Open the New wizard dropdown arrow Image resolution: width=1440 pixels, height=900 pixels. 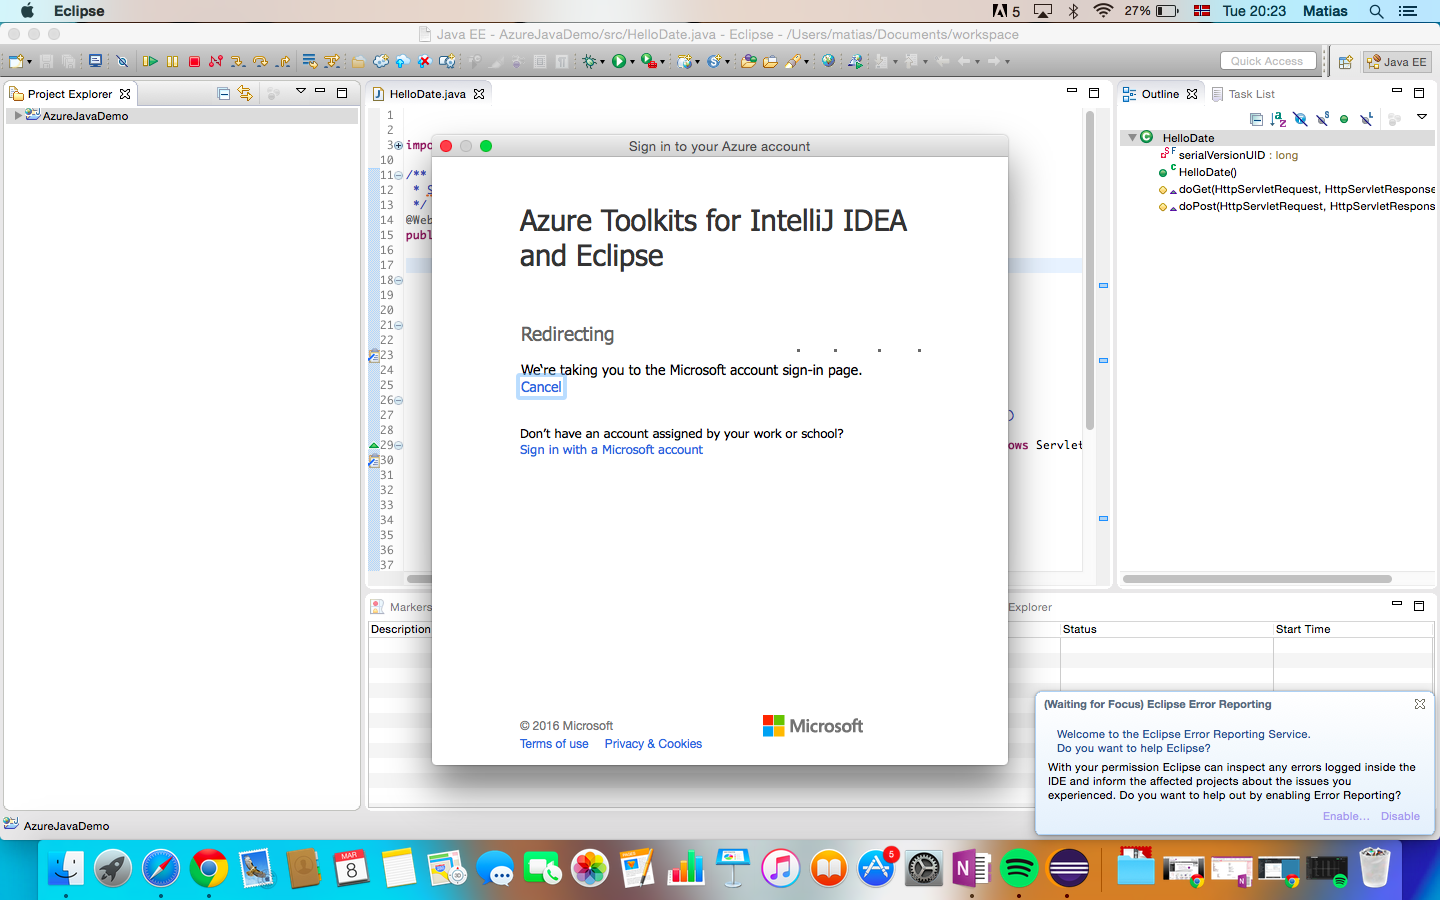[x=29, y=62]
